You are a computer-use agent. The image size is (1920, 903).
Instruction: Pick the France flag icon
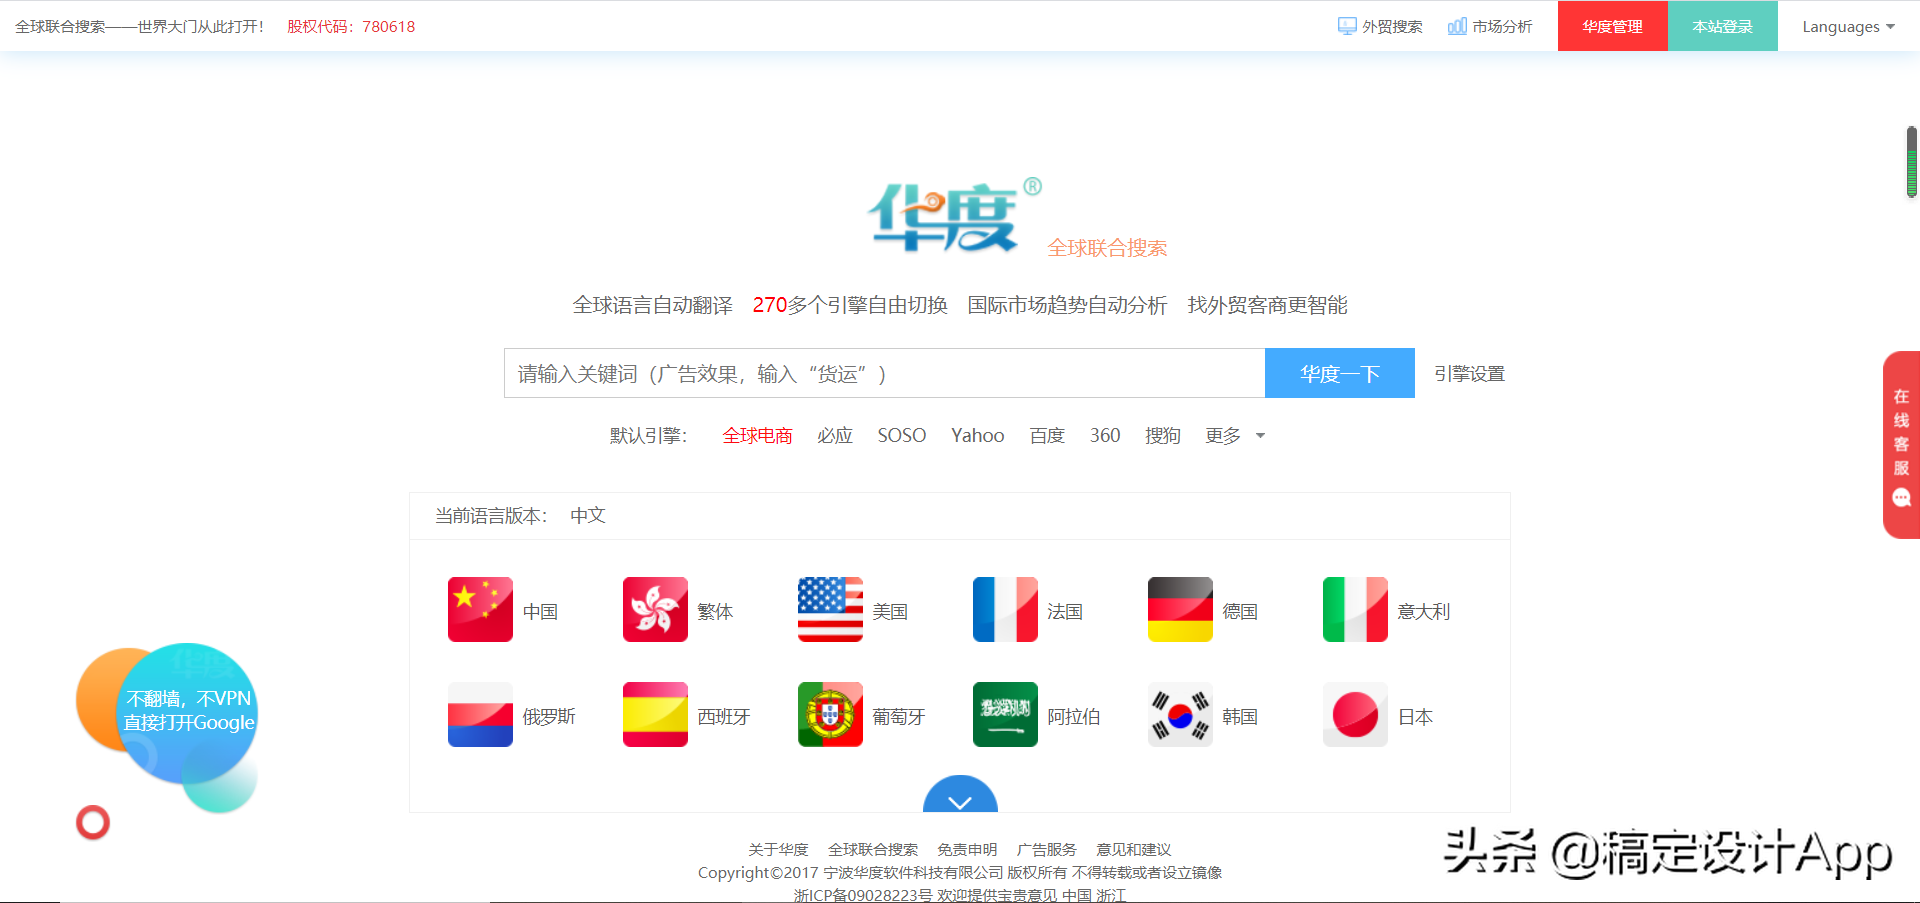point(1005,609)
